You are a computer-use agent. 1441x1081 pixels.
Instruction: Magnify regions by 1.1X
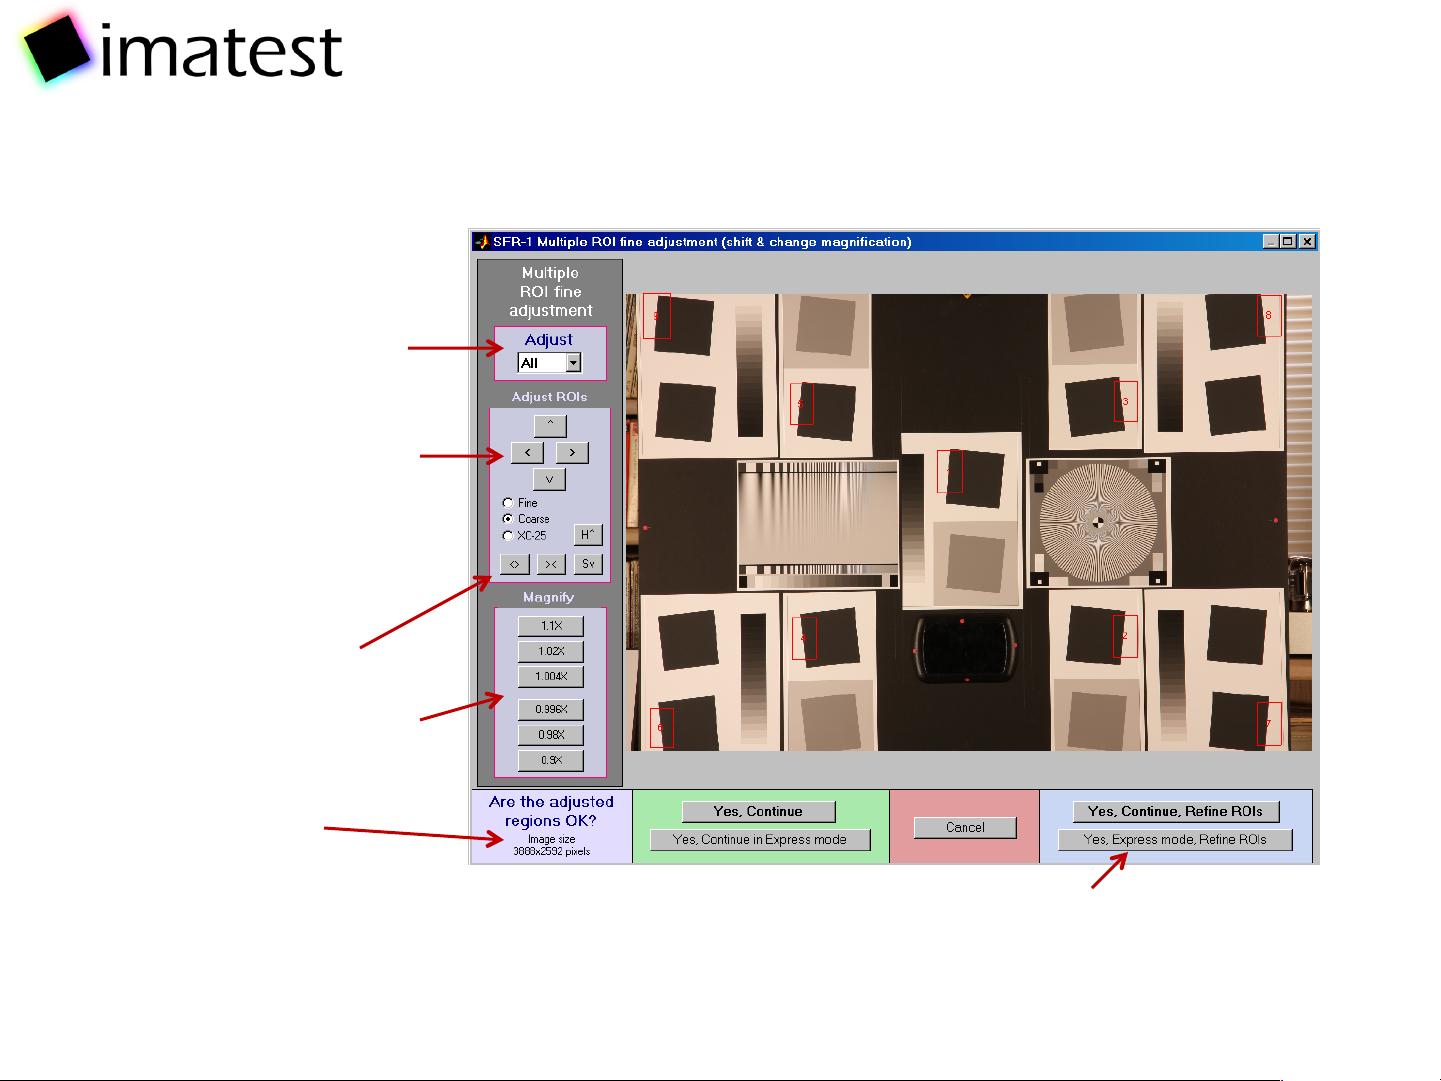[x=551, y=626]
